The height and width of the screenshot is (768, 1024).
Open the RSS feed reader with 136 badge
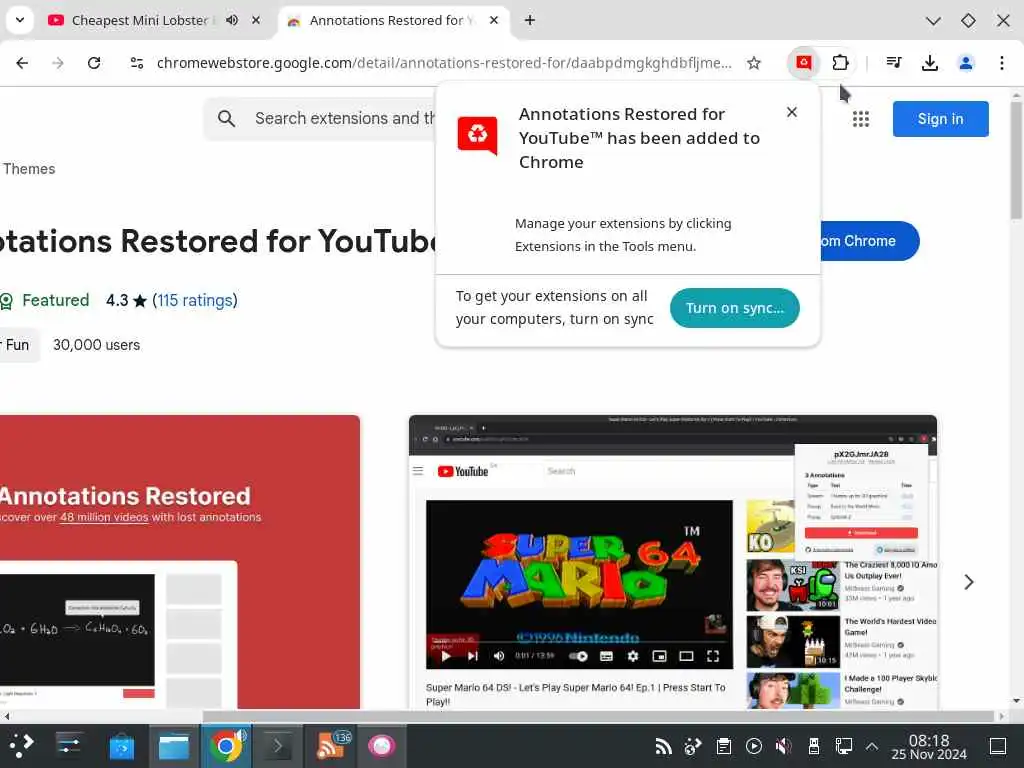coord(332,745)
